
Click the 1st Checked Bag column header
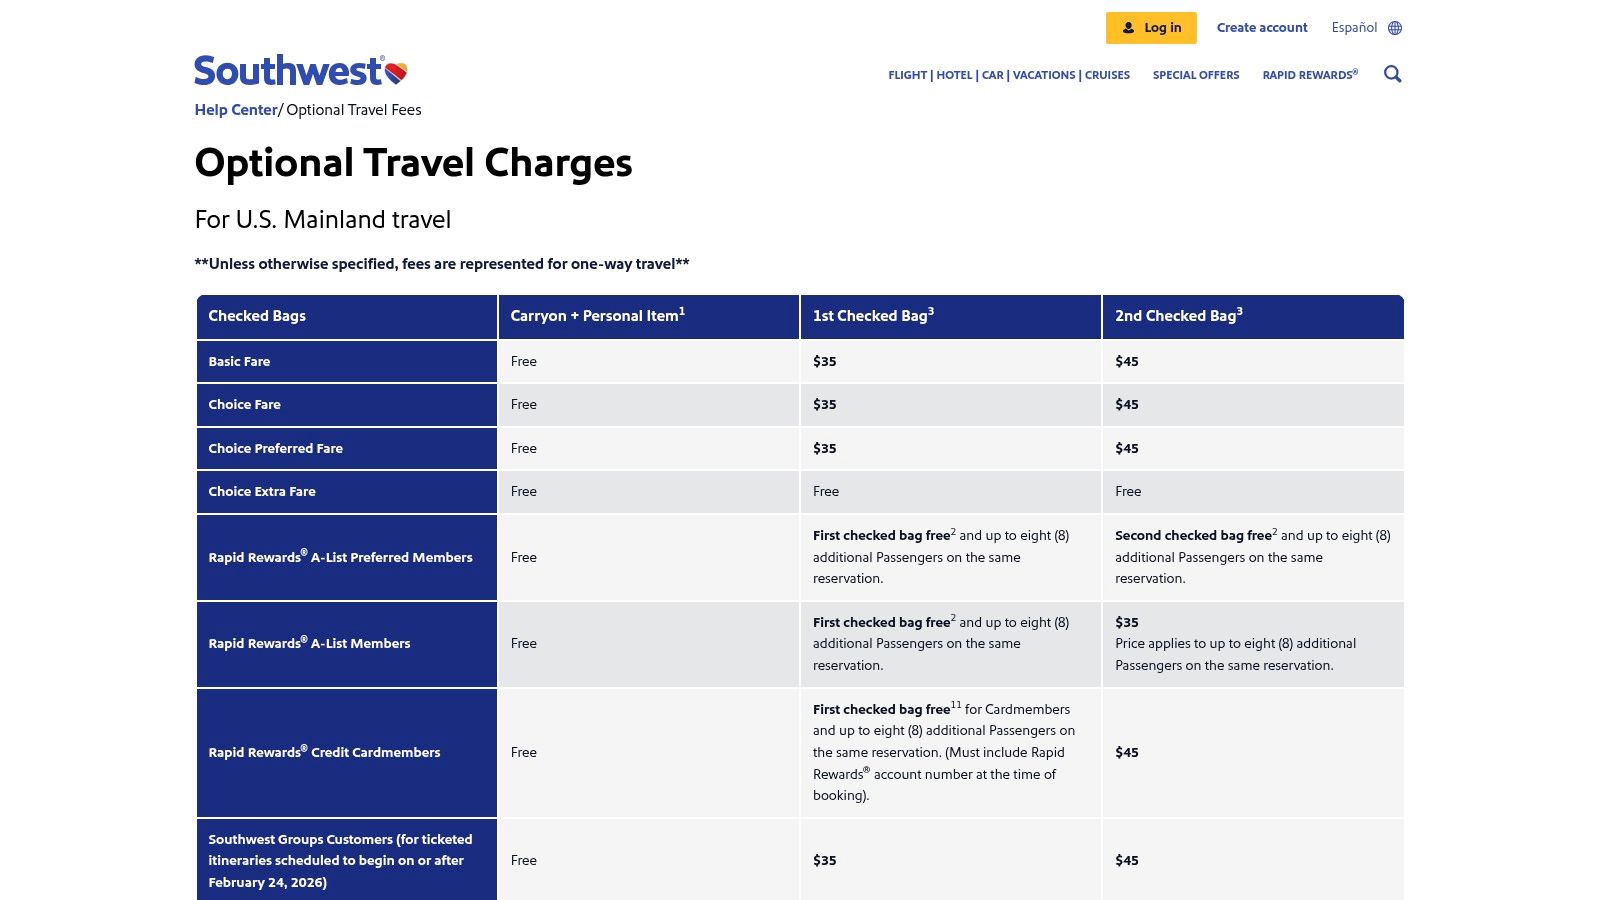pyautogui.click(x=873, y=316)
